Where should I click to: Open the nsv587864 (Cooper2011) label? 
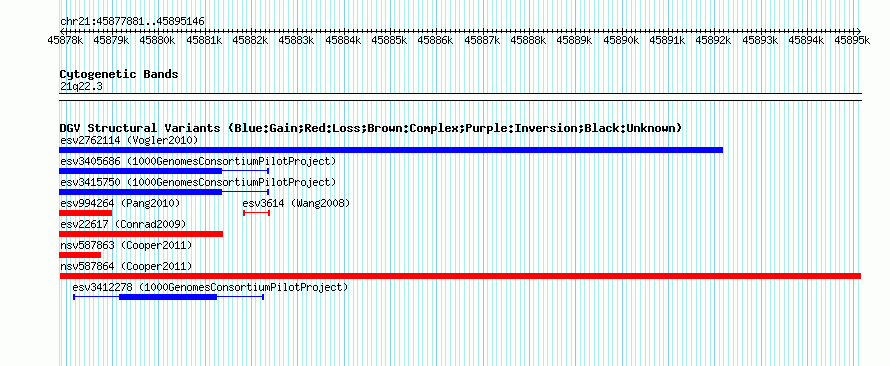126,266
